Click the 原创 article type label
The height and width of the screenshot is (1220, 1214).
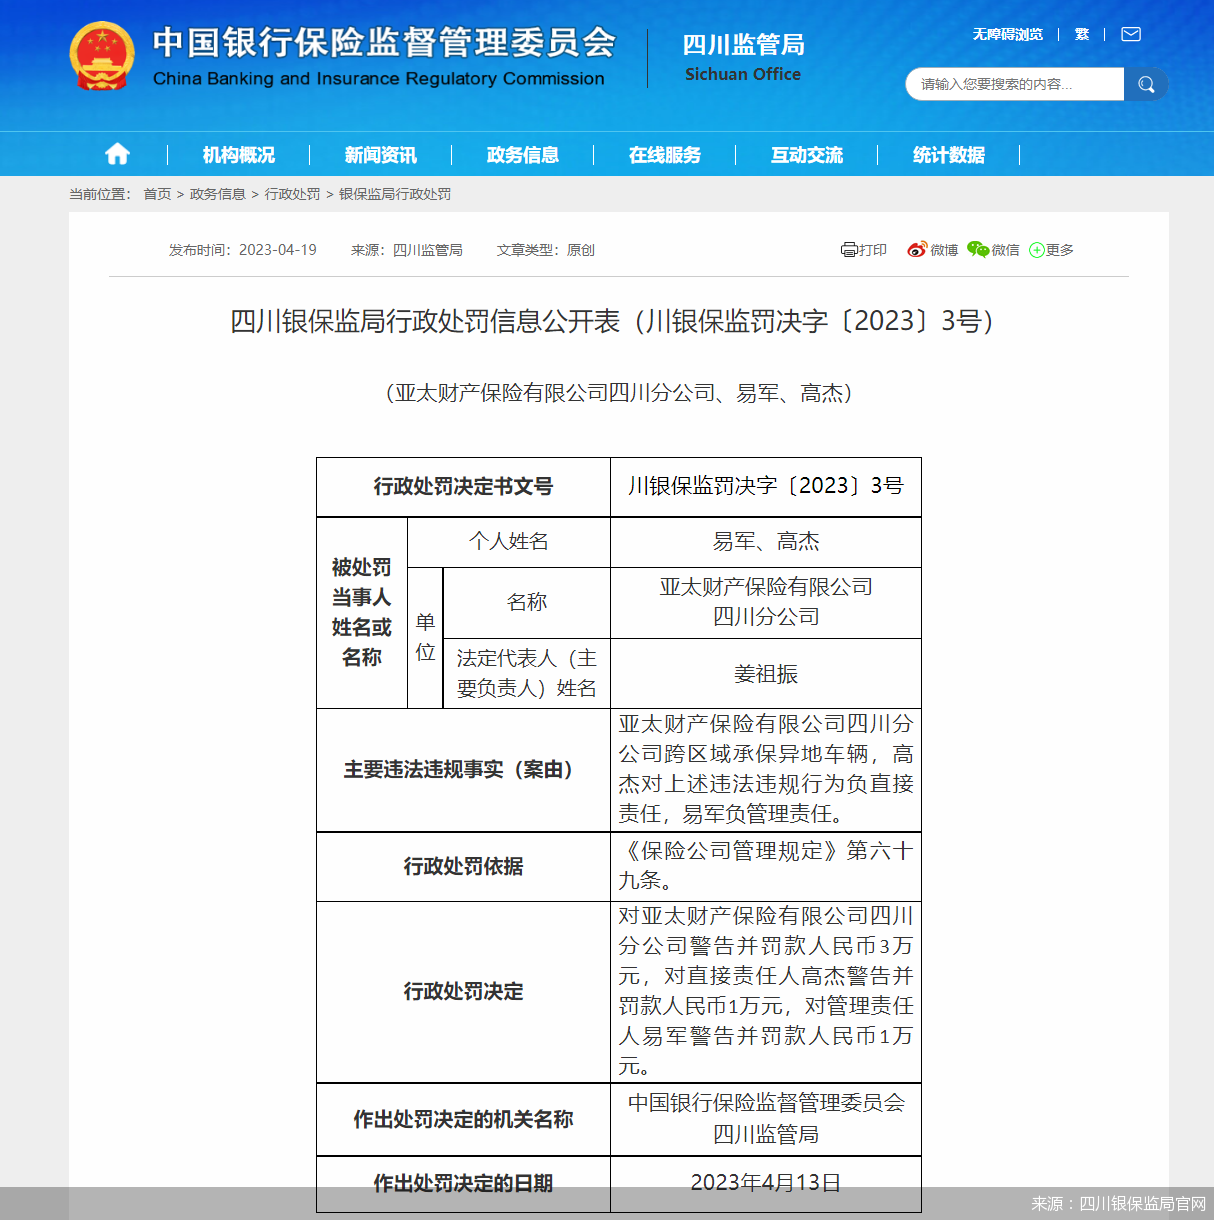pyautogui.click(x=581, y=249)
